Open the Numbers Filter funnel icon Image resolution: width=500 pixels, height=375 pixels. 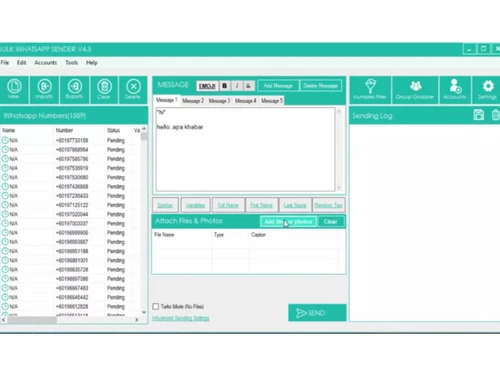tap(370, 89)
